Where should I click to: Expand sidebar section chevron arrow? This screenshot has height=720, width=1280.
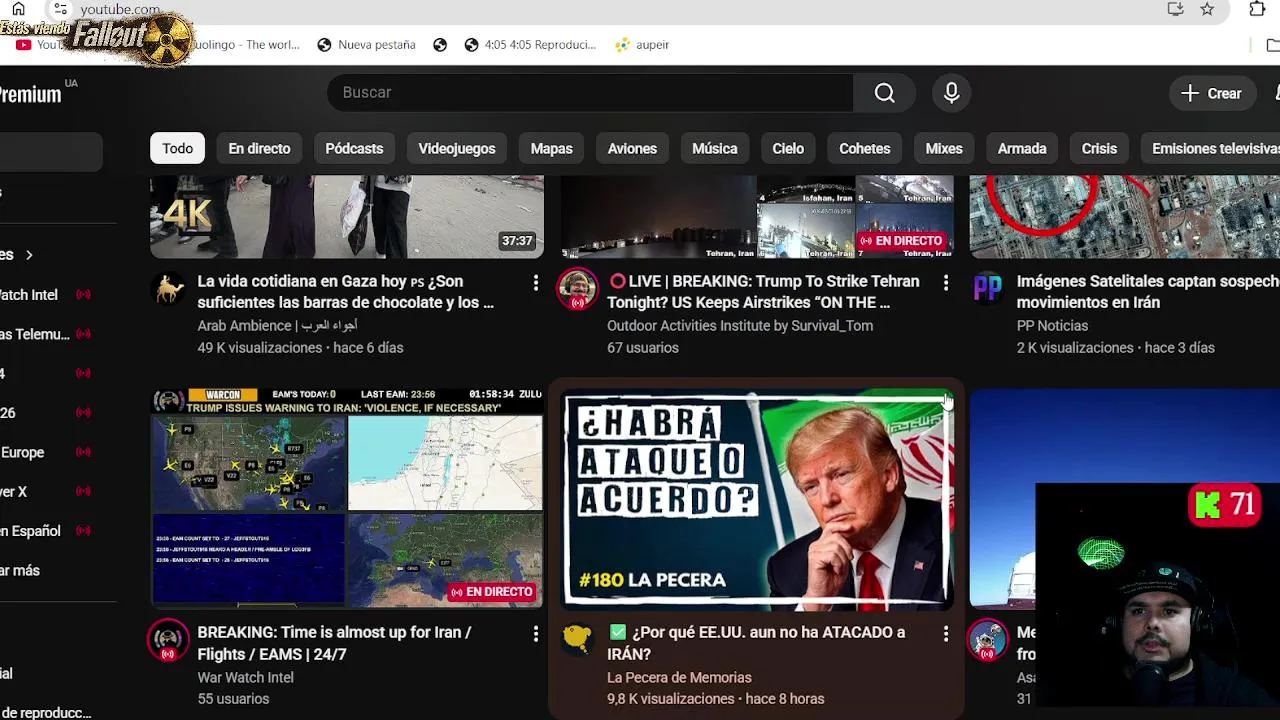click(x=29, y=255)
